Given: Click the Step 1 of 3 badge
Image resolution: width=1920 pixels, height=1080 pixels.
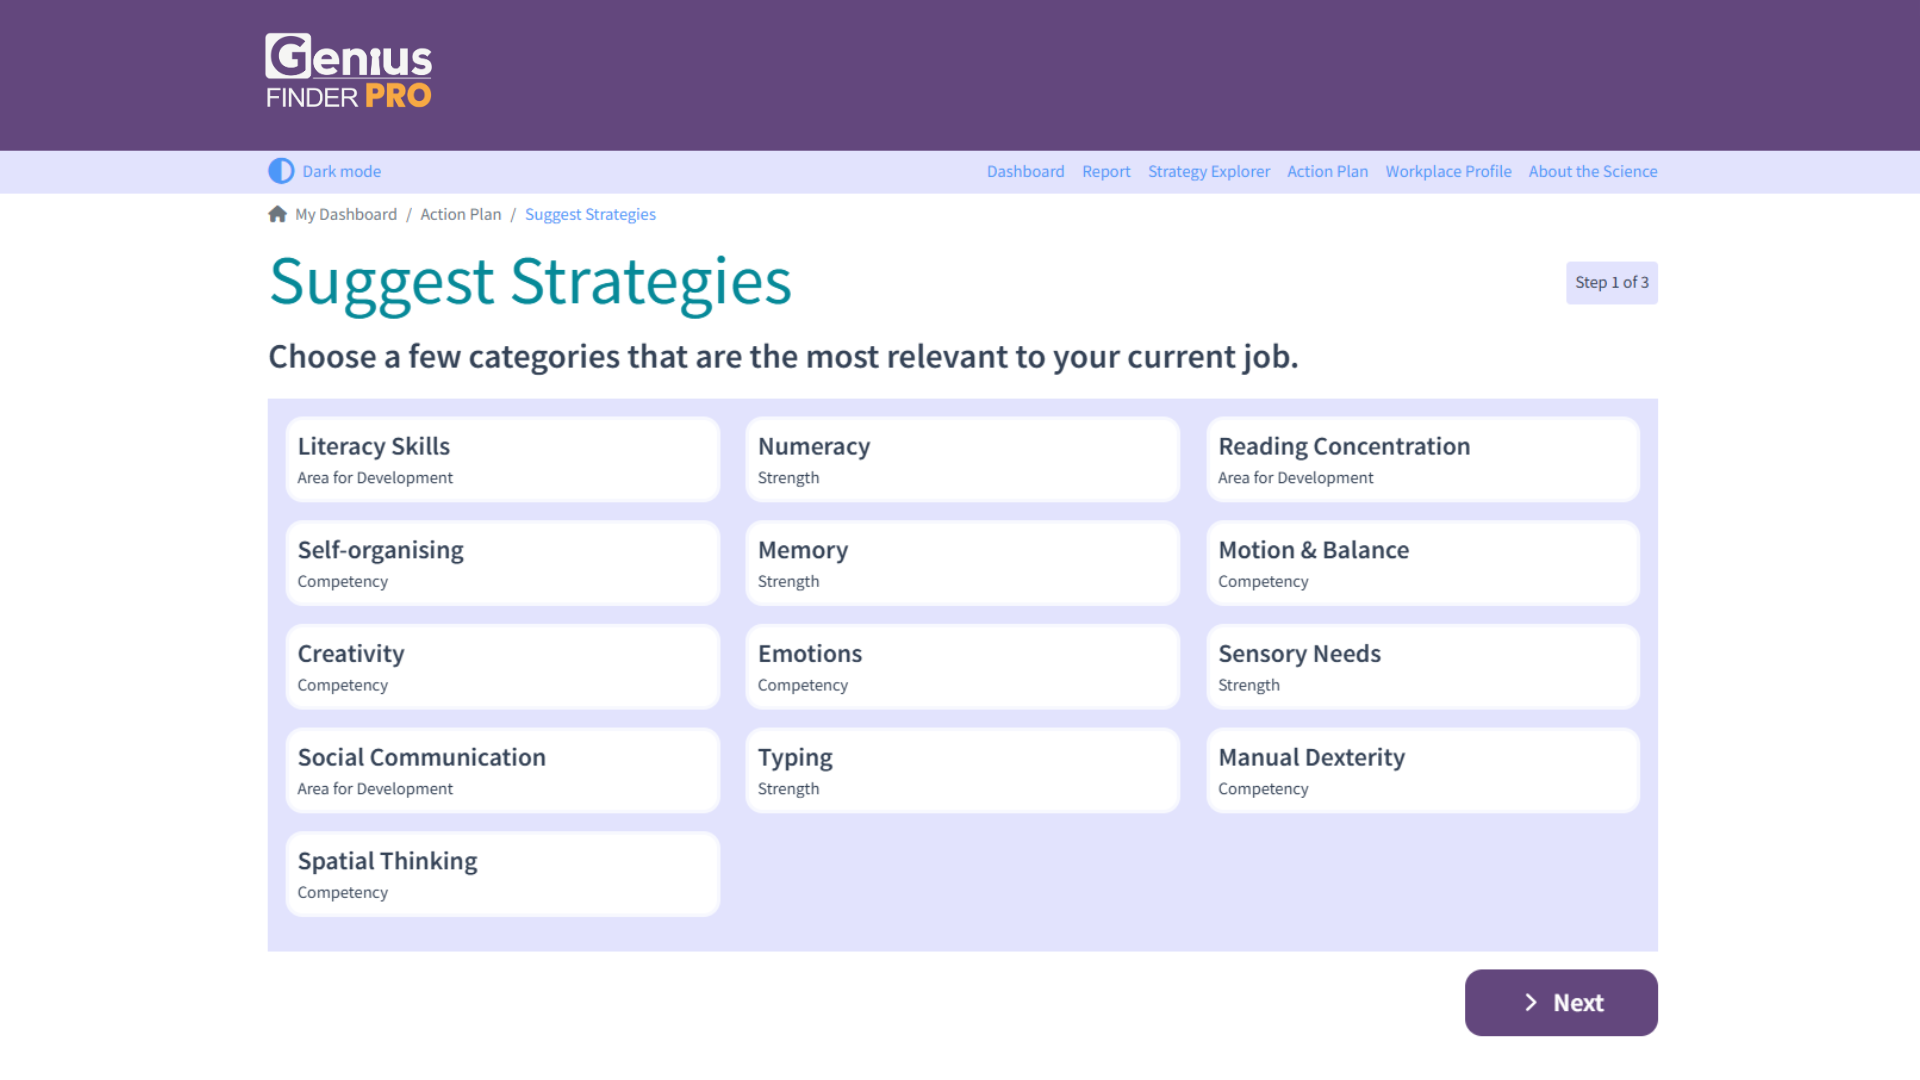Looking at the screenshot, I should pos(1611,283).
